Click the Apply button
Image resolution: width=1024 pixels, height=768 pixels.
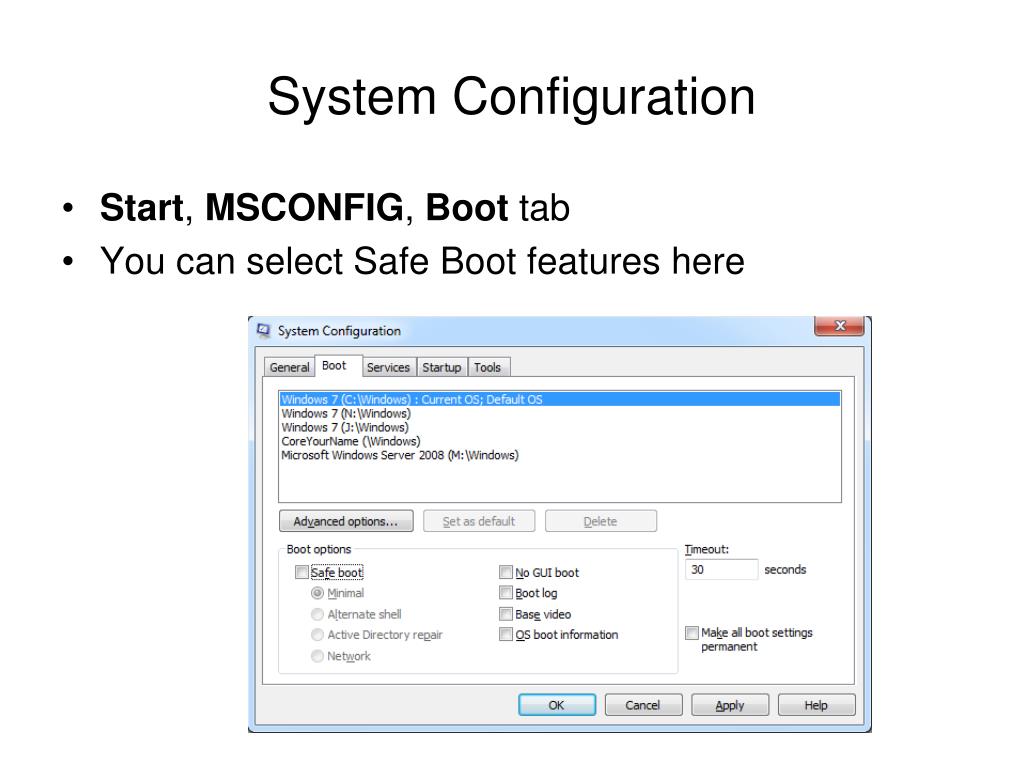tap(729, 705)
